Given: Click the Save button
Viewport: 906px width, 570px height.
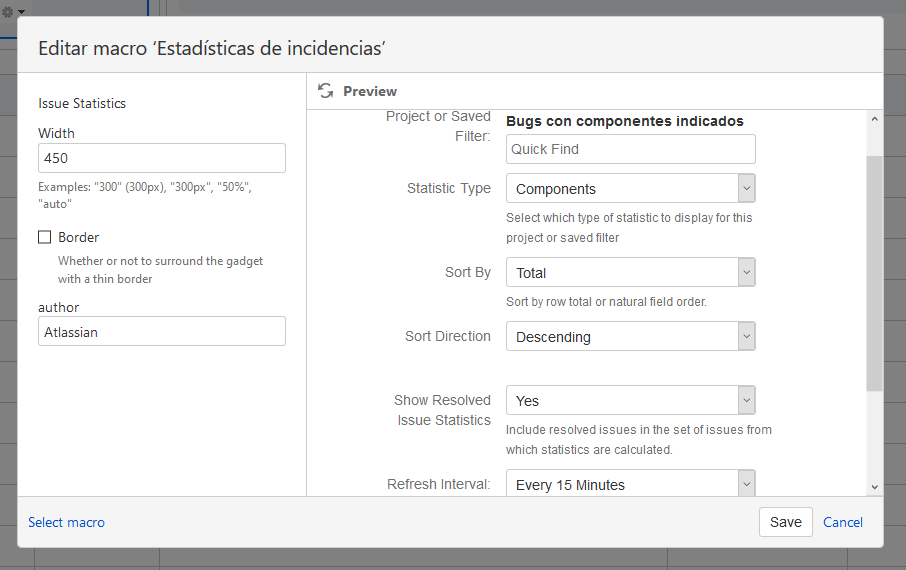Looking at the screenshot, I should tap(785, 522).
